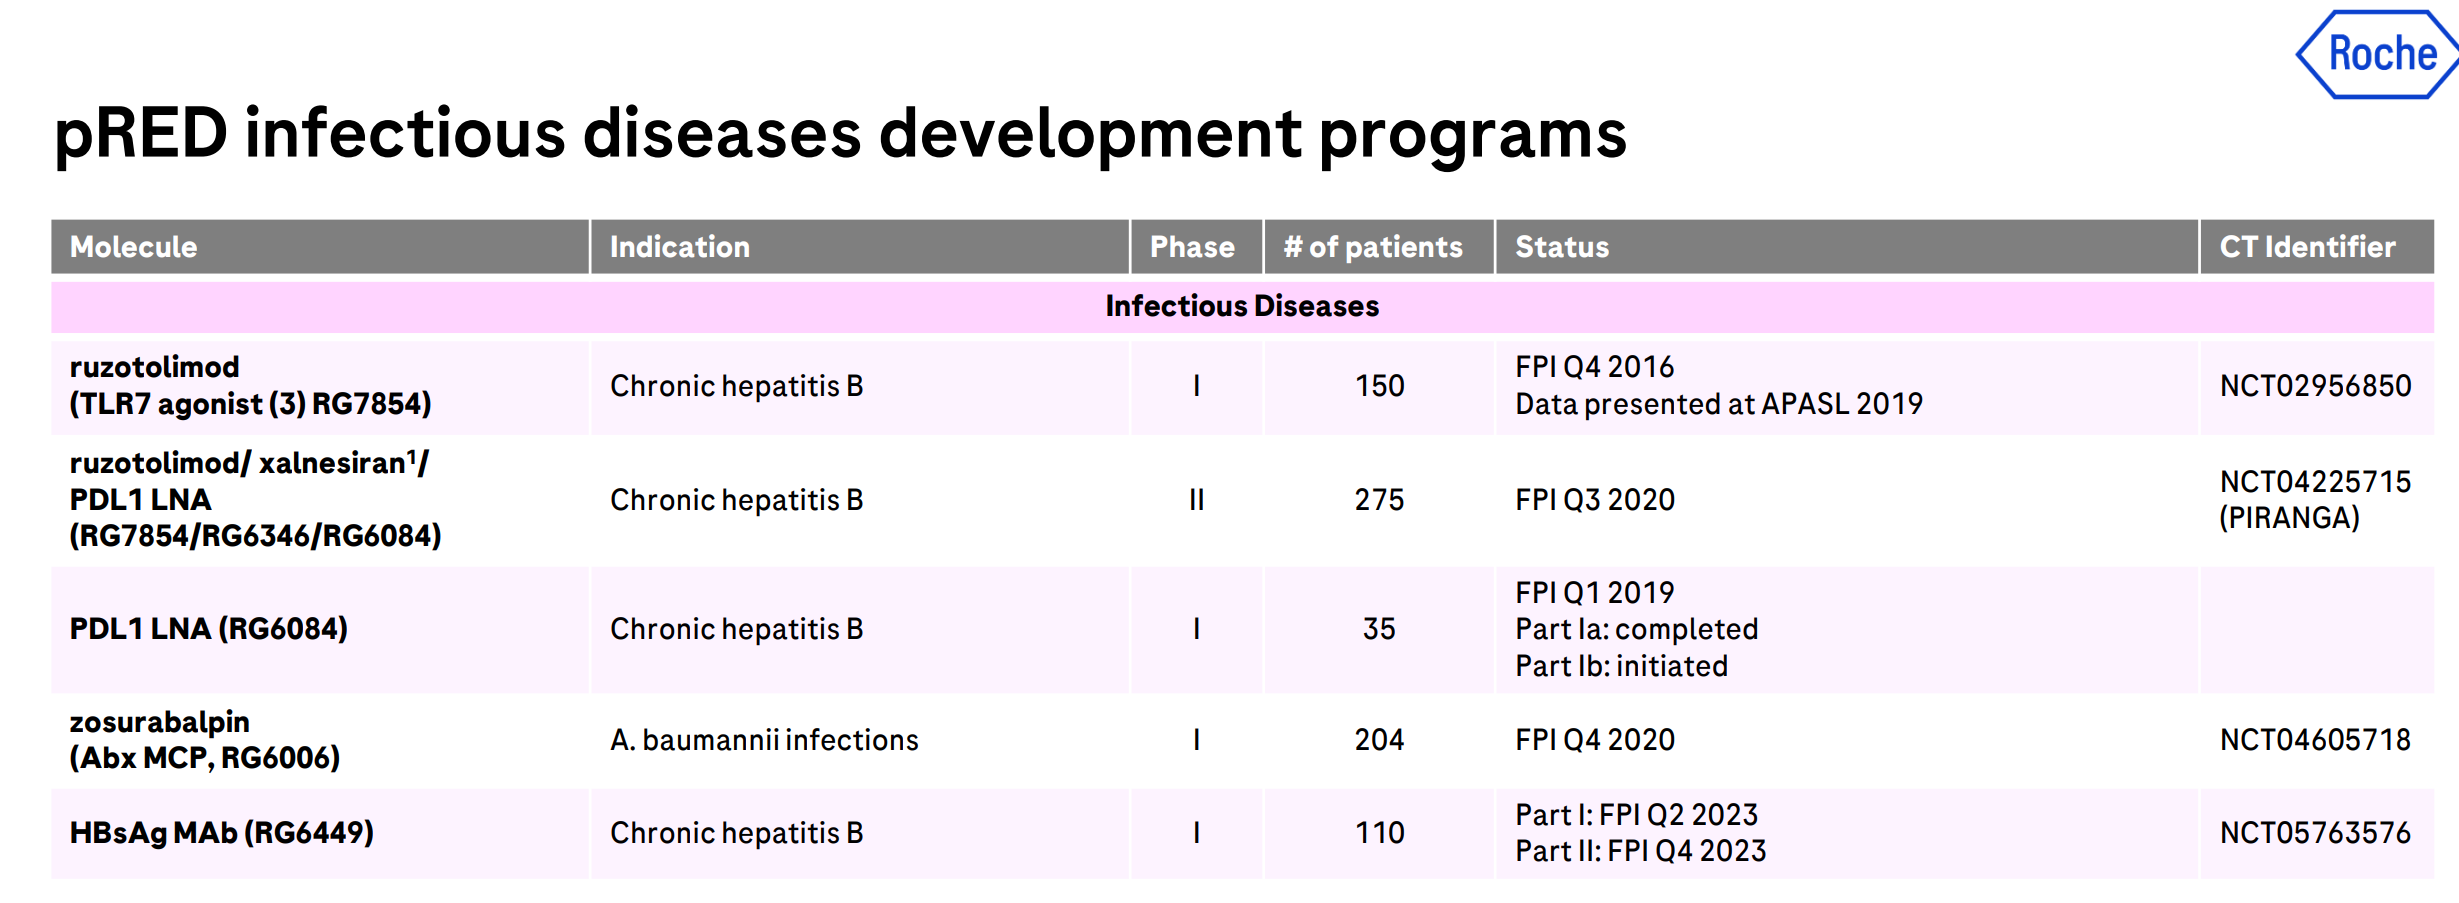The image size is (2459, 903).
Task: Click the # of patients header
Action: 1373,247
